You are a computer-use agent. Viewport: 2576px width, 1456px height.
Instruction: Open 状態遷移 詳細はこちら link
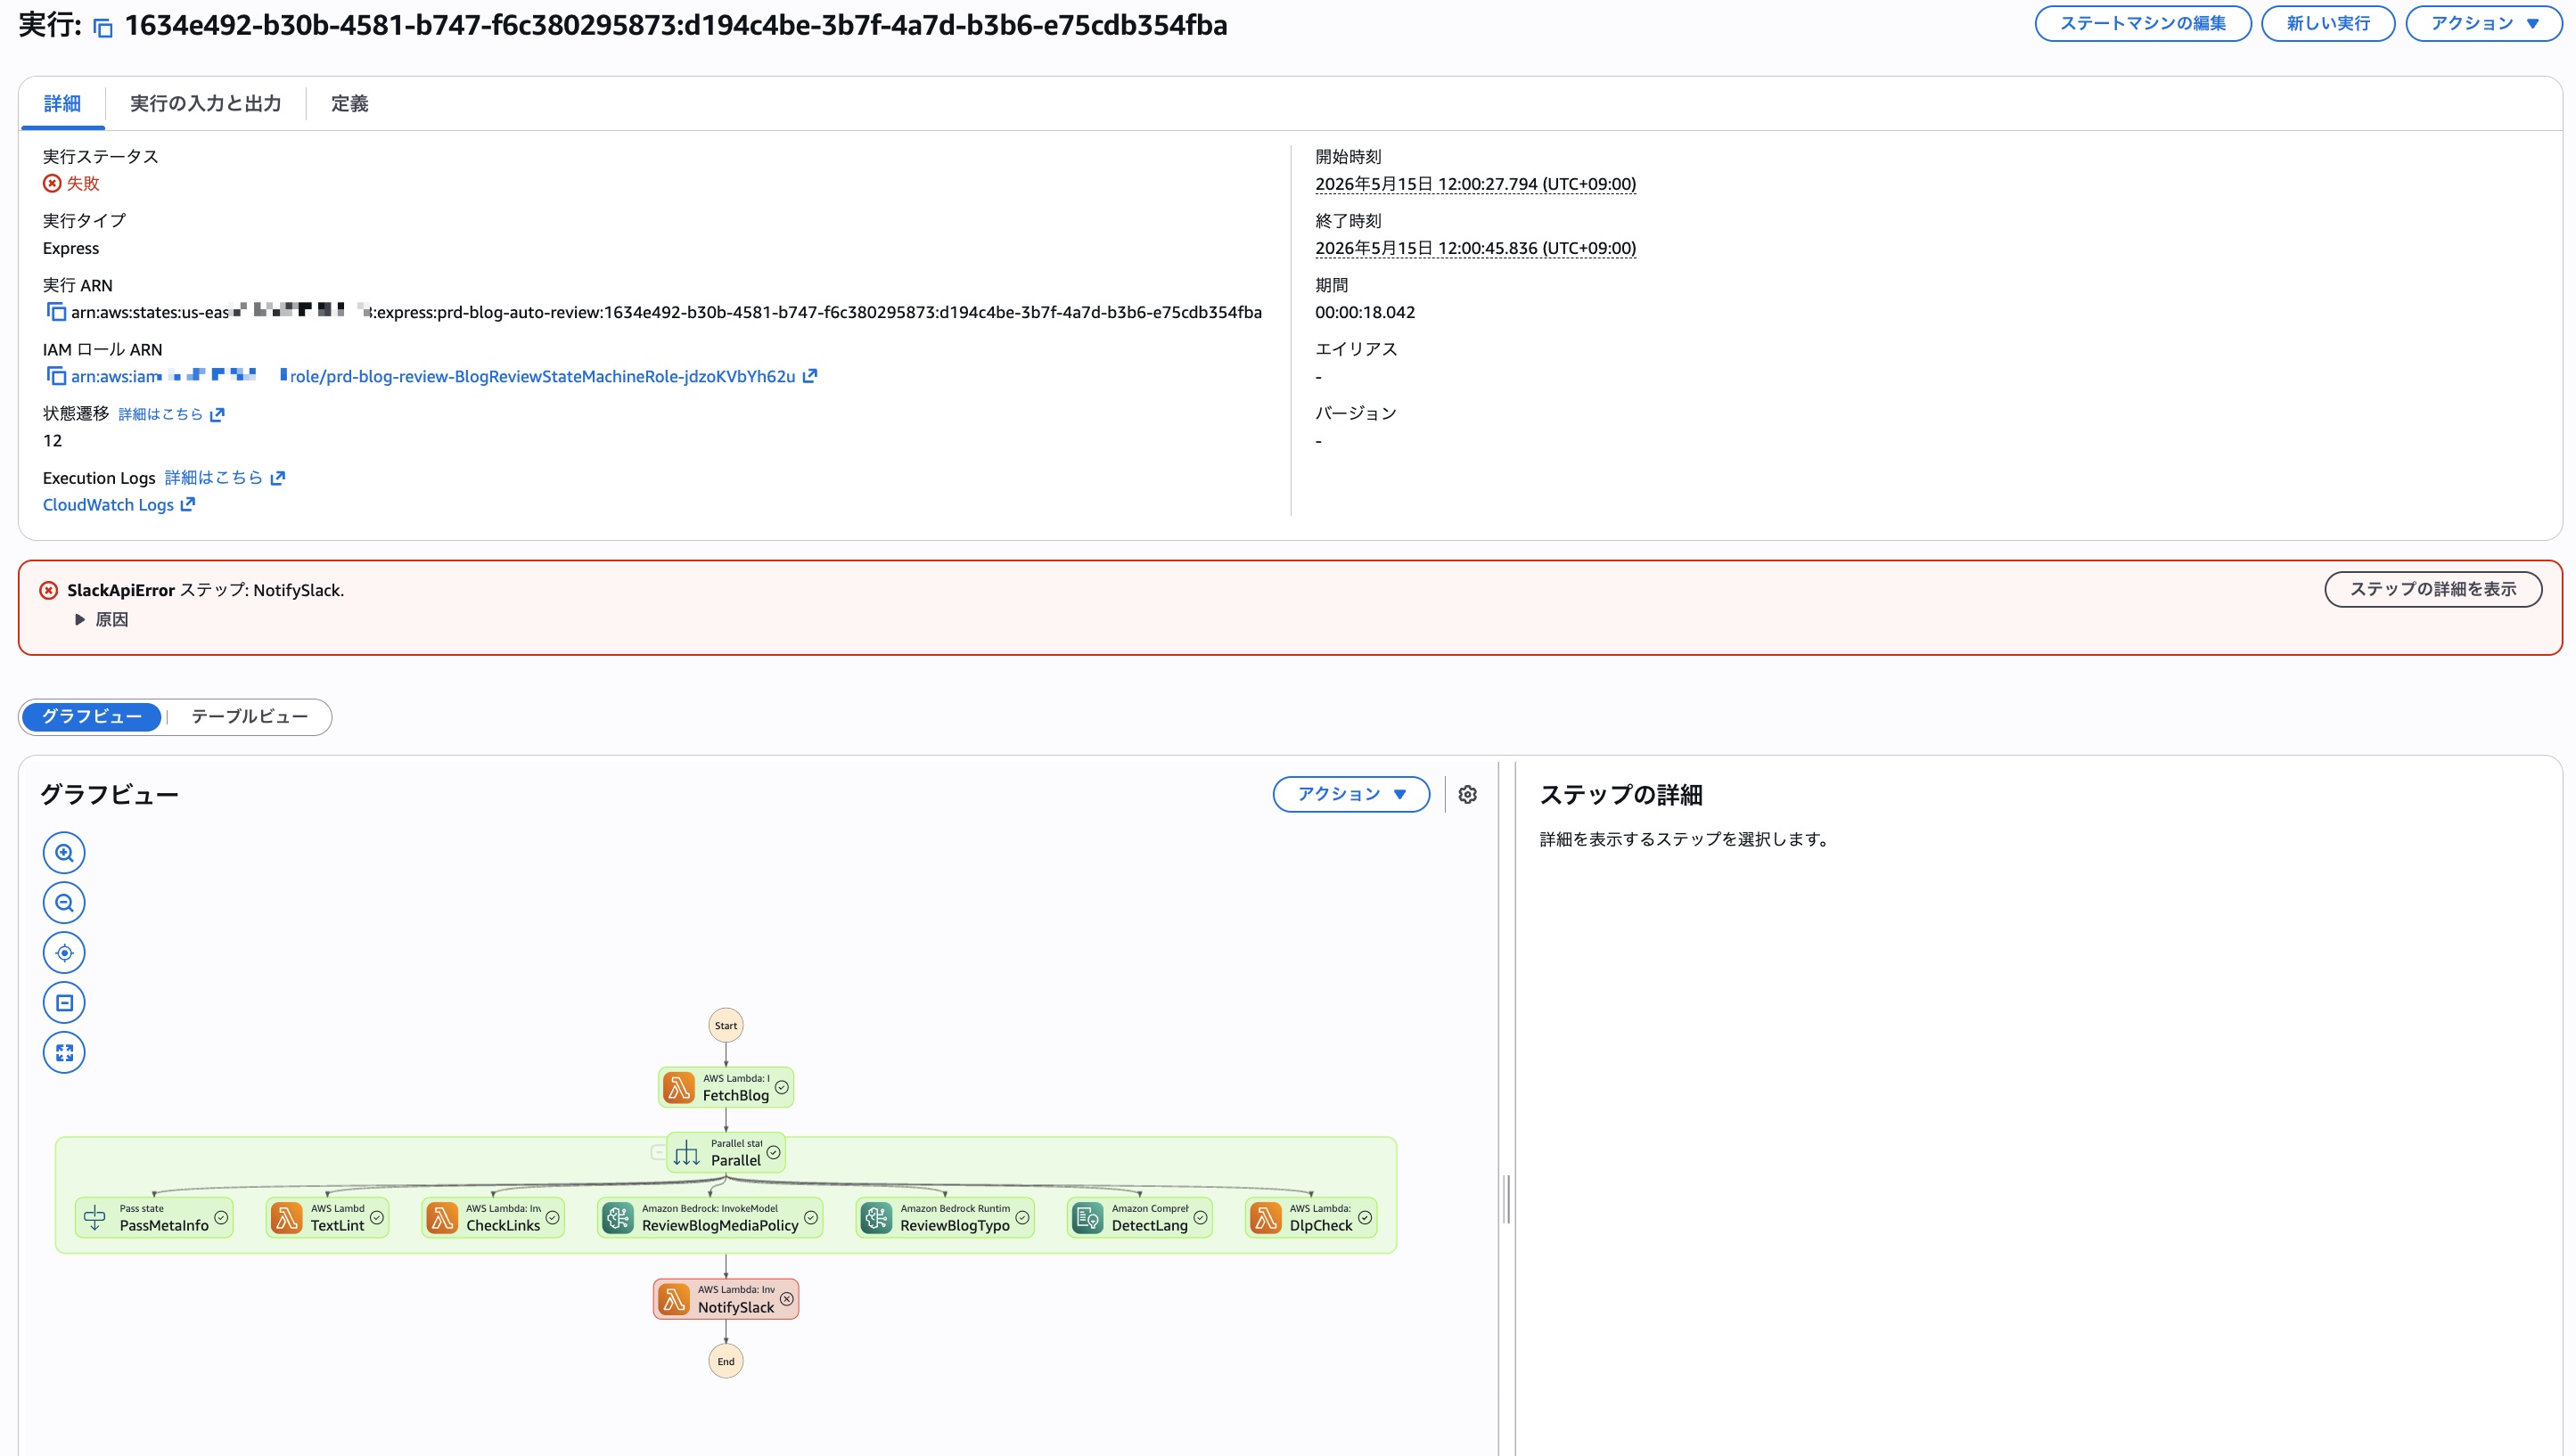[171, 414]
